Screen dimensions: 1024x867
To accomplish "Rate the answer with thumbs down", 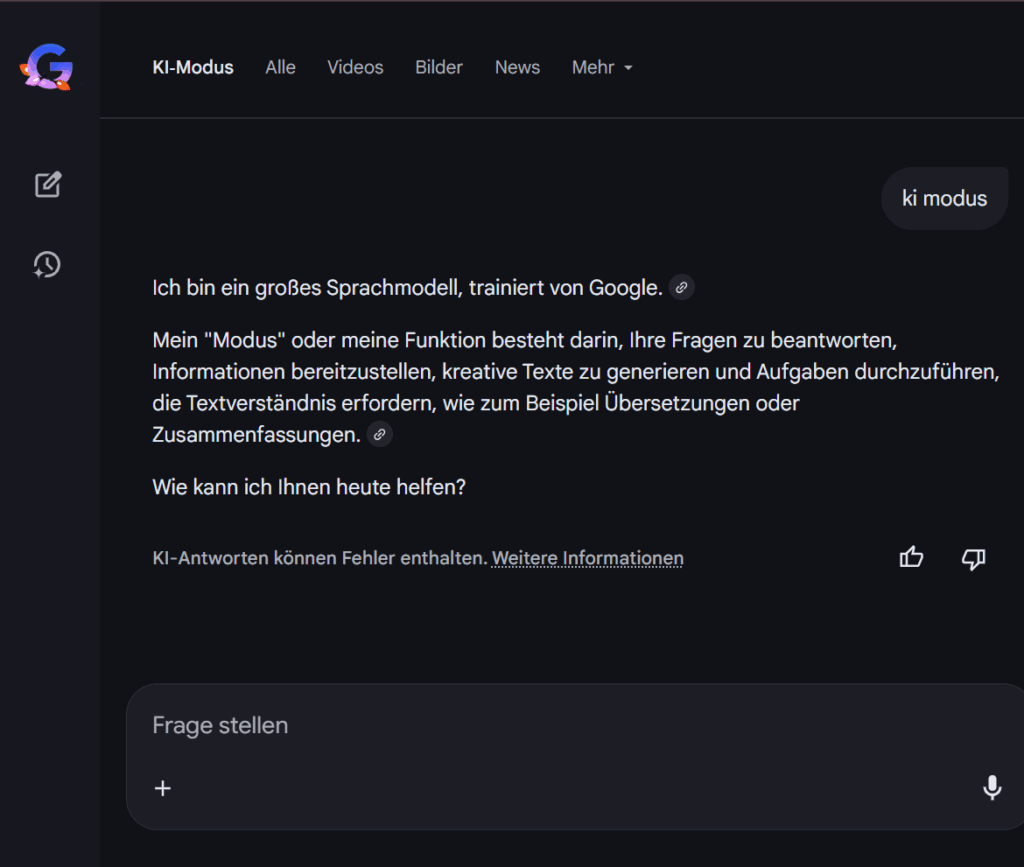I will pyautogui.click(x=973, y=558).
